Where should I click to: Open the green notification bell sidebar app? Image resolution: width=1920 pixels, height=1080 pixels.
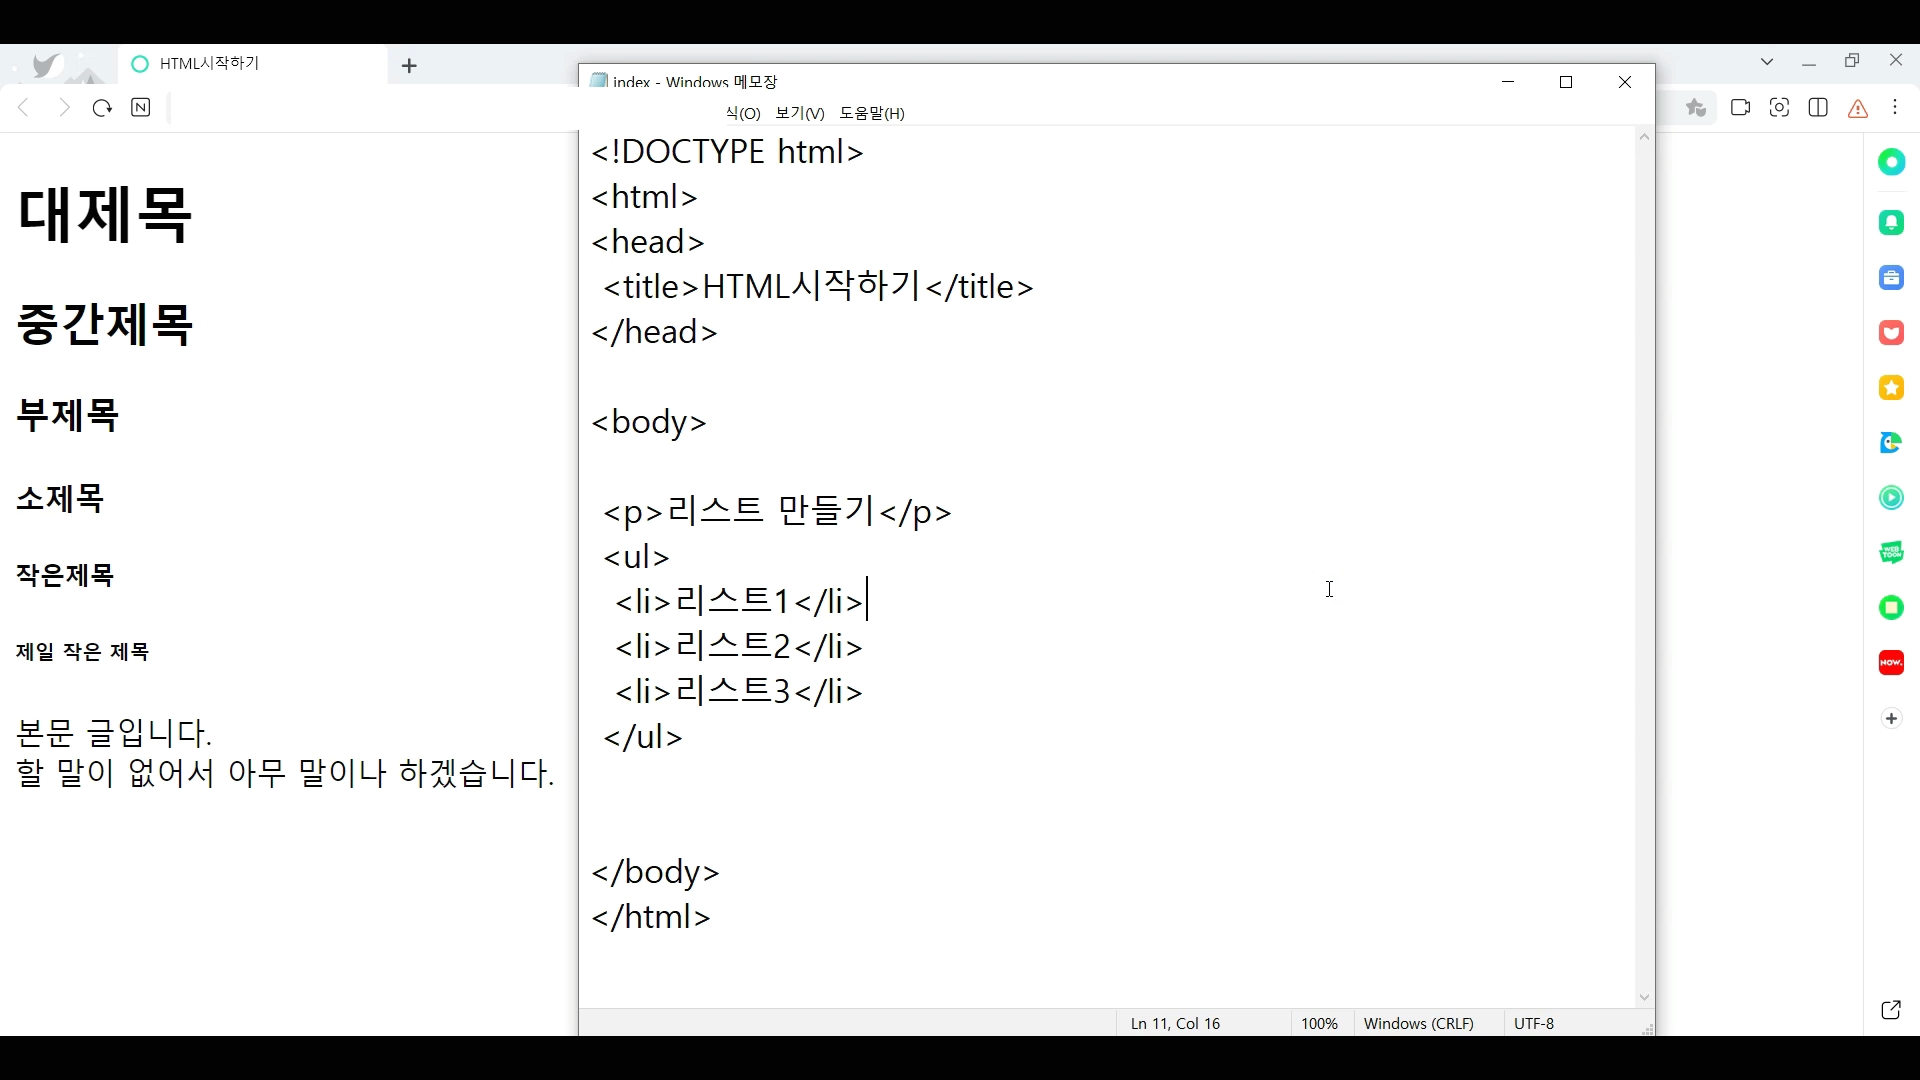coord(1891,223)
